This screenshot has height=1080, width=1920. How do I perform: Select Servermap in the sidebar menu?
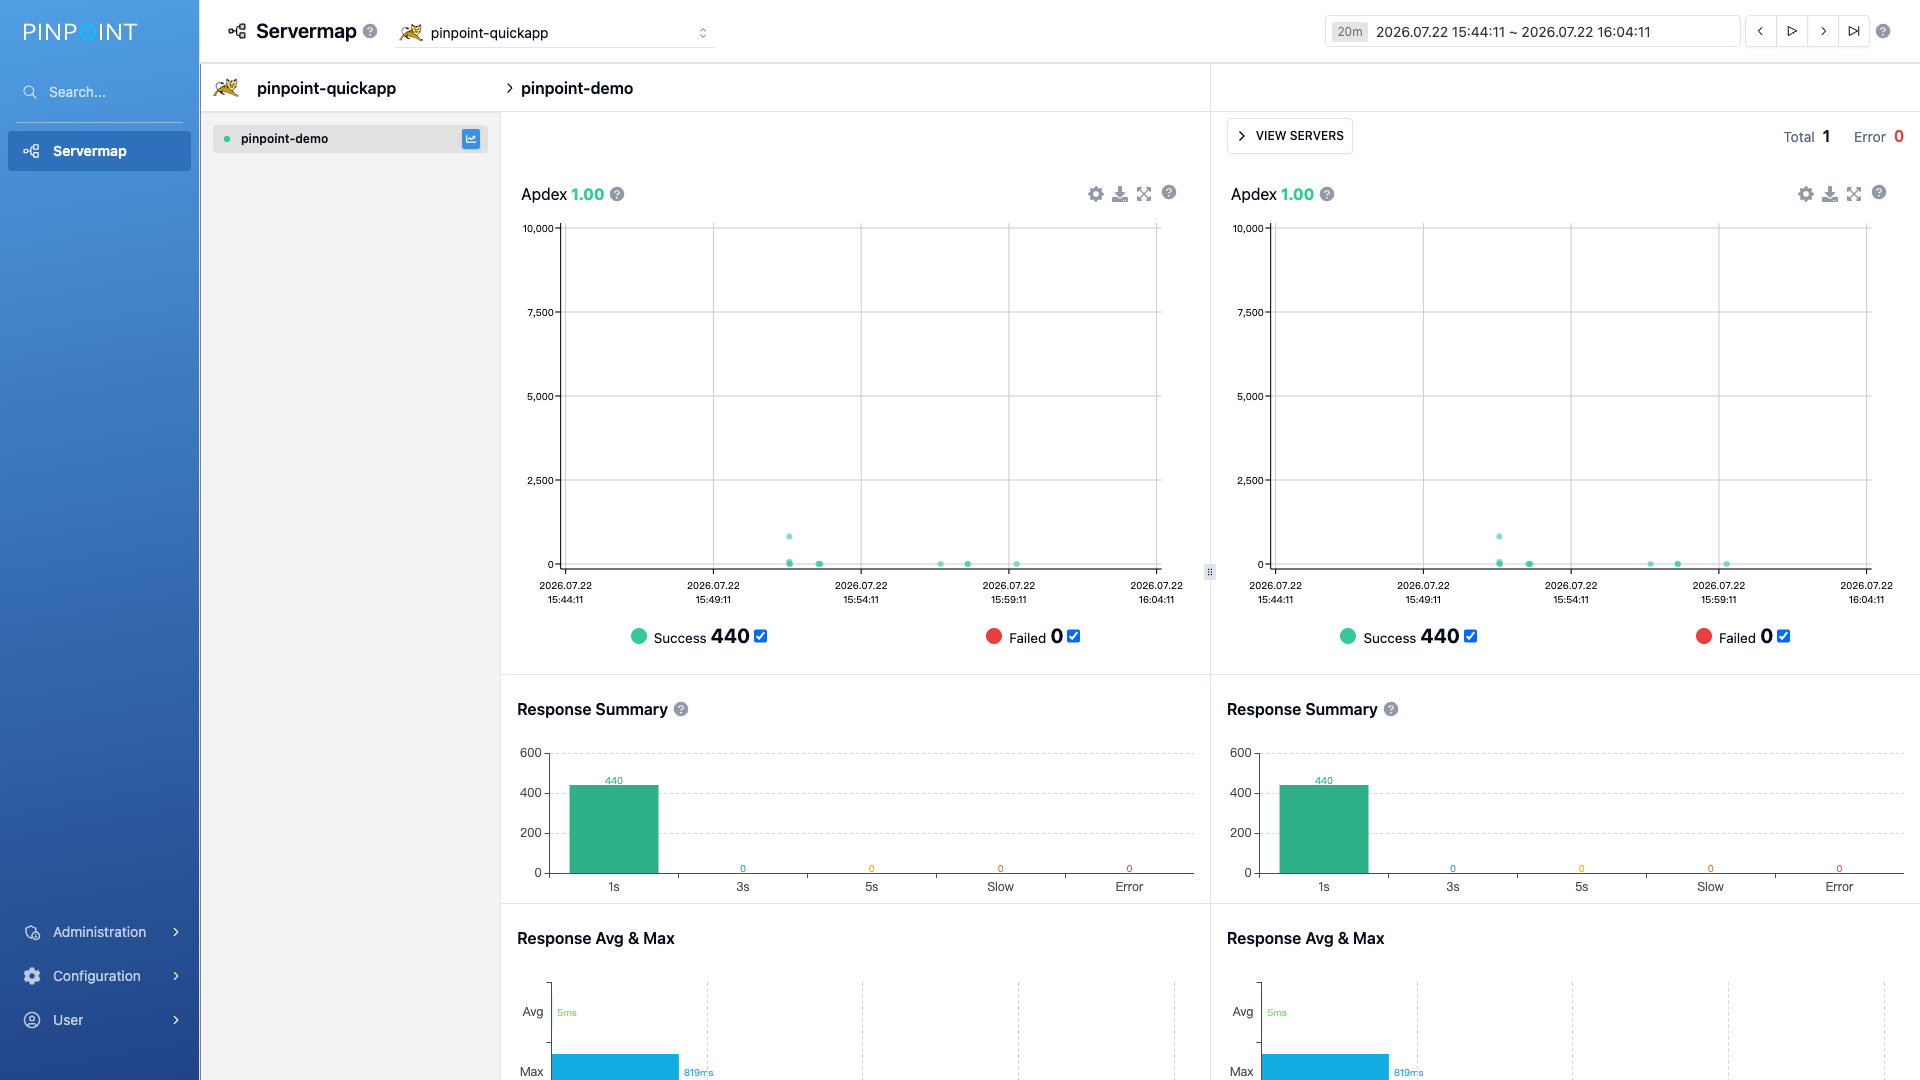pyautogui.click(x=99, y=151)
